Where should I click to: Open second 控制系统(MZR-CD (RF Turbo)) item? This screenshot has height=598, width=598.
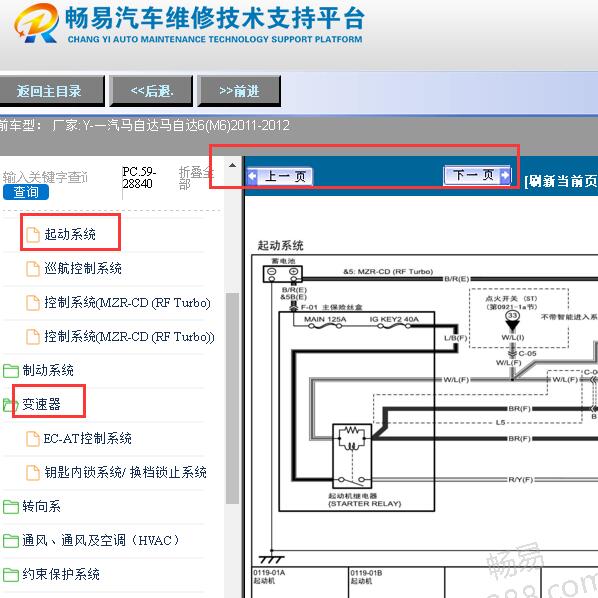pos(129,337)
